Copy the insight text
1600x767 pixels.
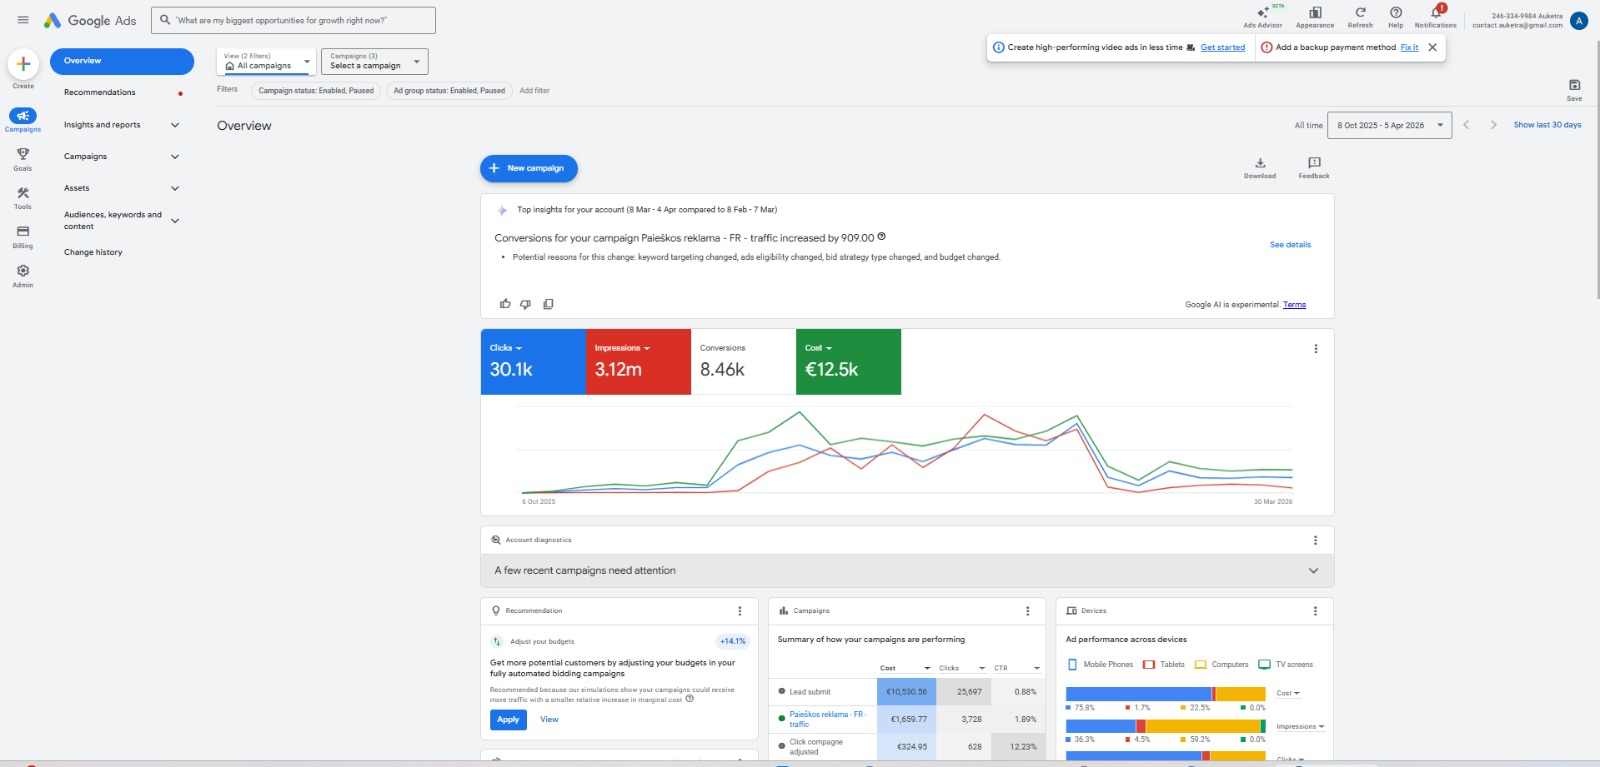548,304
